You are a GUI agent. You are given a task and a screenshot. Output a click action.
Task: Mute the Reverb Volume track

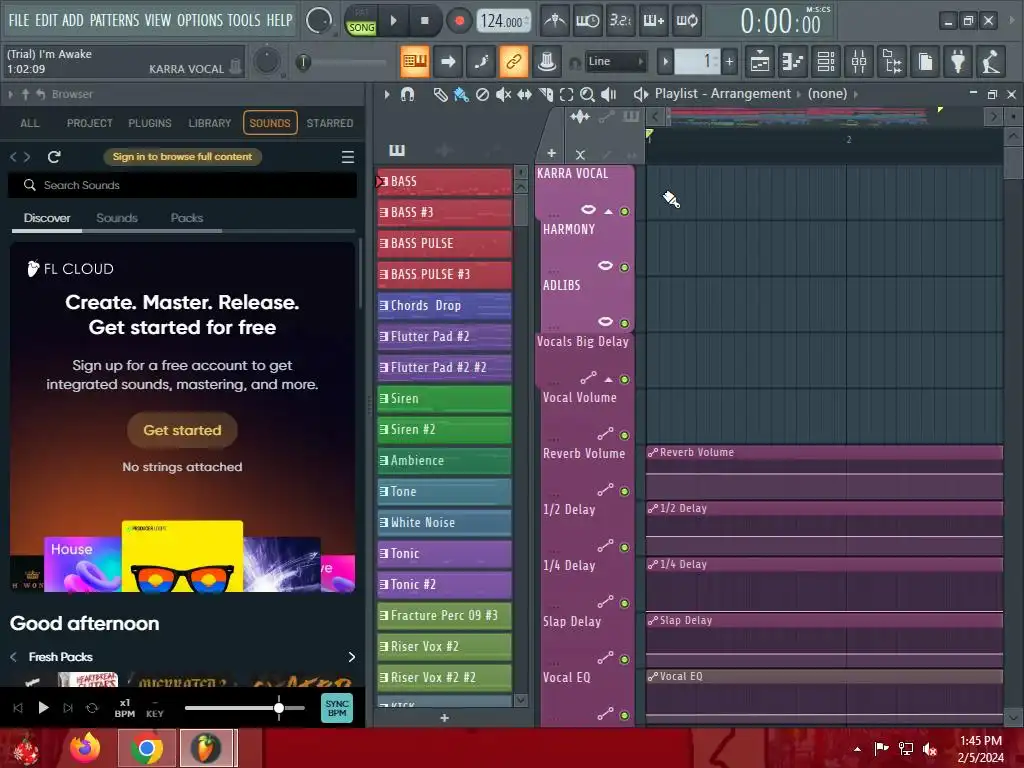[x=624, y=491]
